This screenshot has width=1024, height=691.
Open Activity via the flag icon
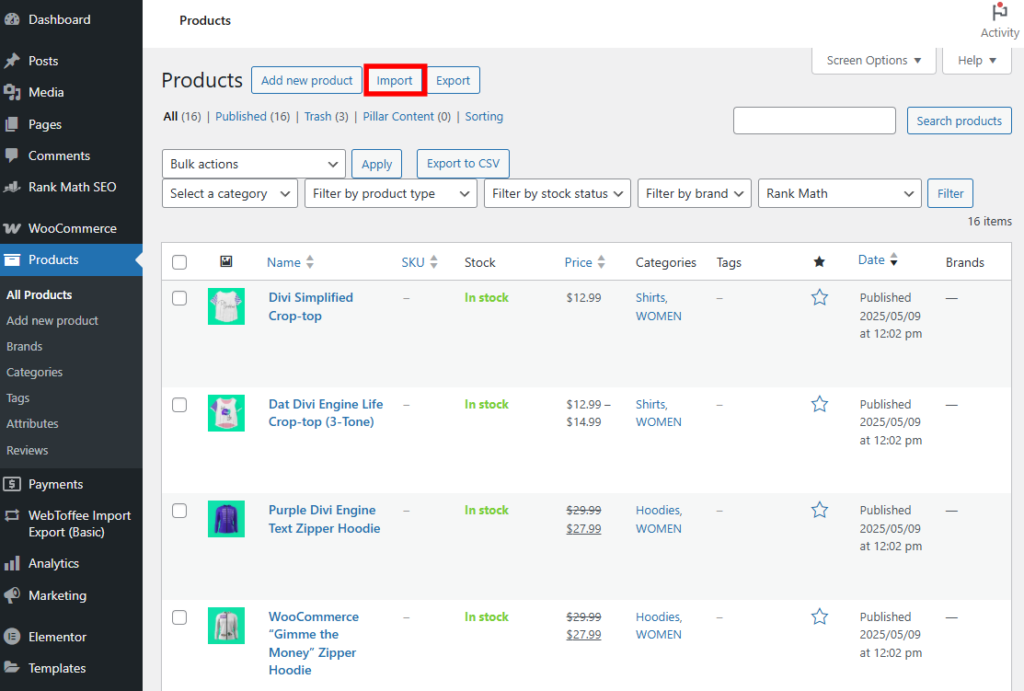tap(999, 12)
